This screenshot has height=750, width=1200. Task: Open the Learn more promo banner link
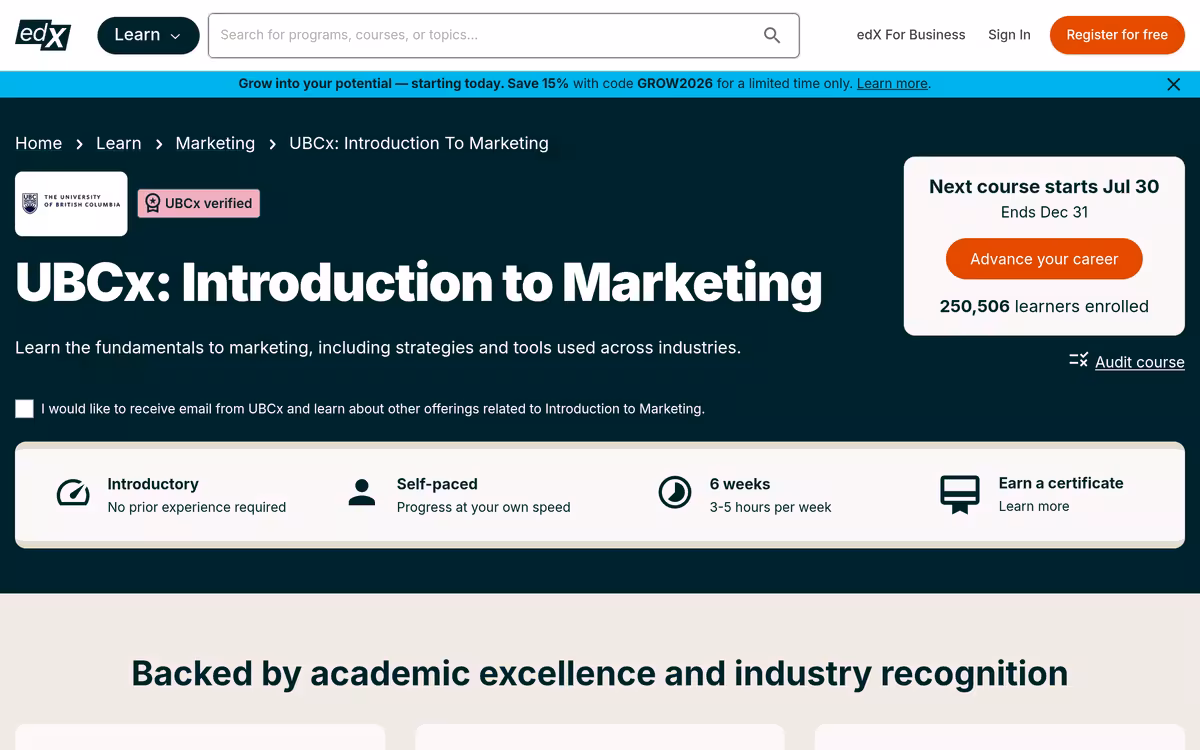pos(892,84)
